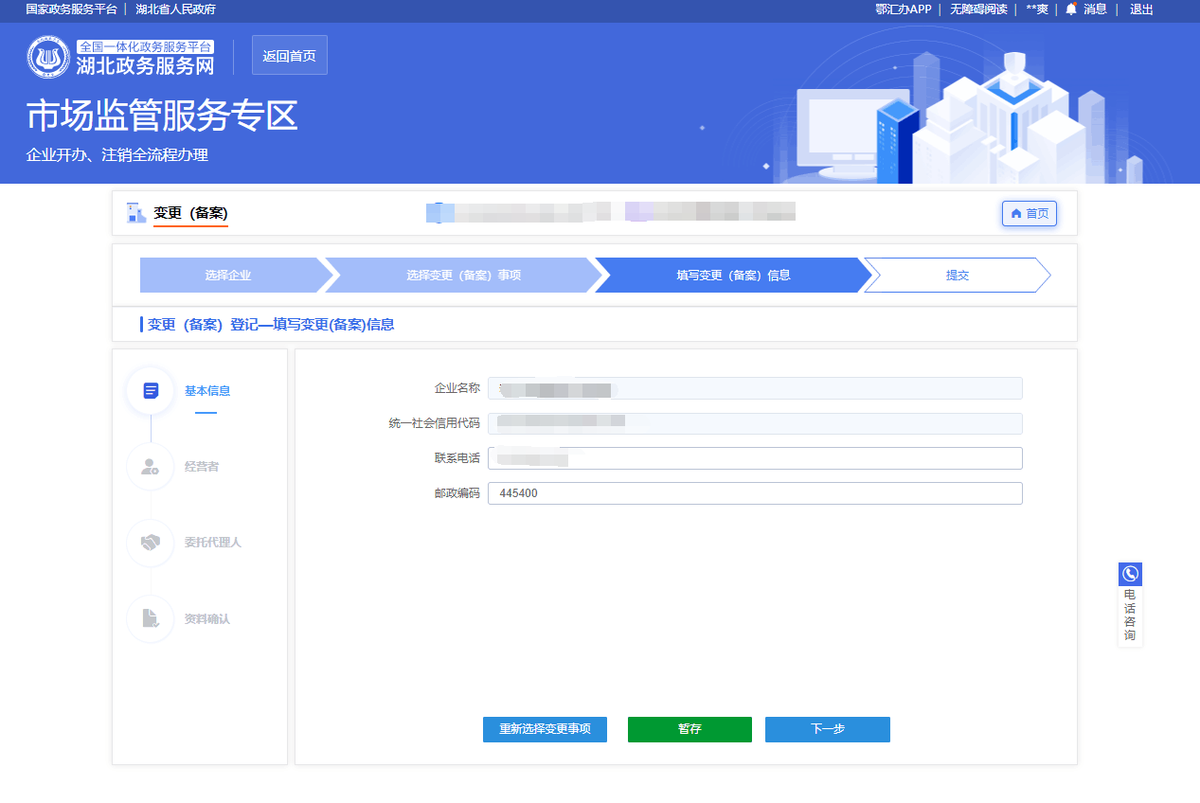Click the notification bell icon beside 消息
Viewport: 1200px width, 803px height.
pyautogui.click(x=1071, y=9)
